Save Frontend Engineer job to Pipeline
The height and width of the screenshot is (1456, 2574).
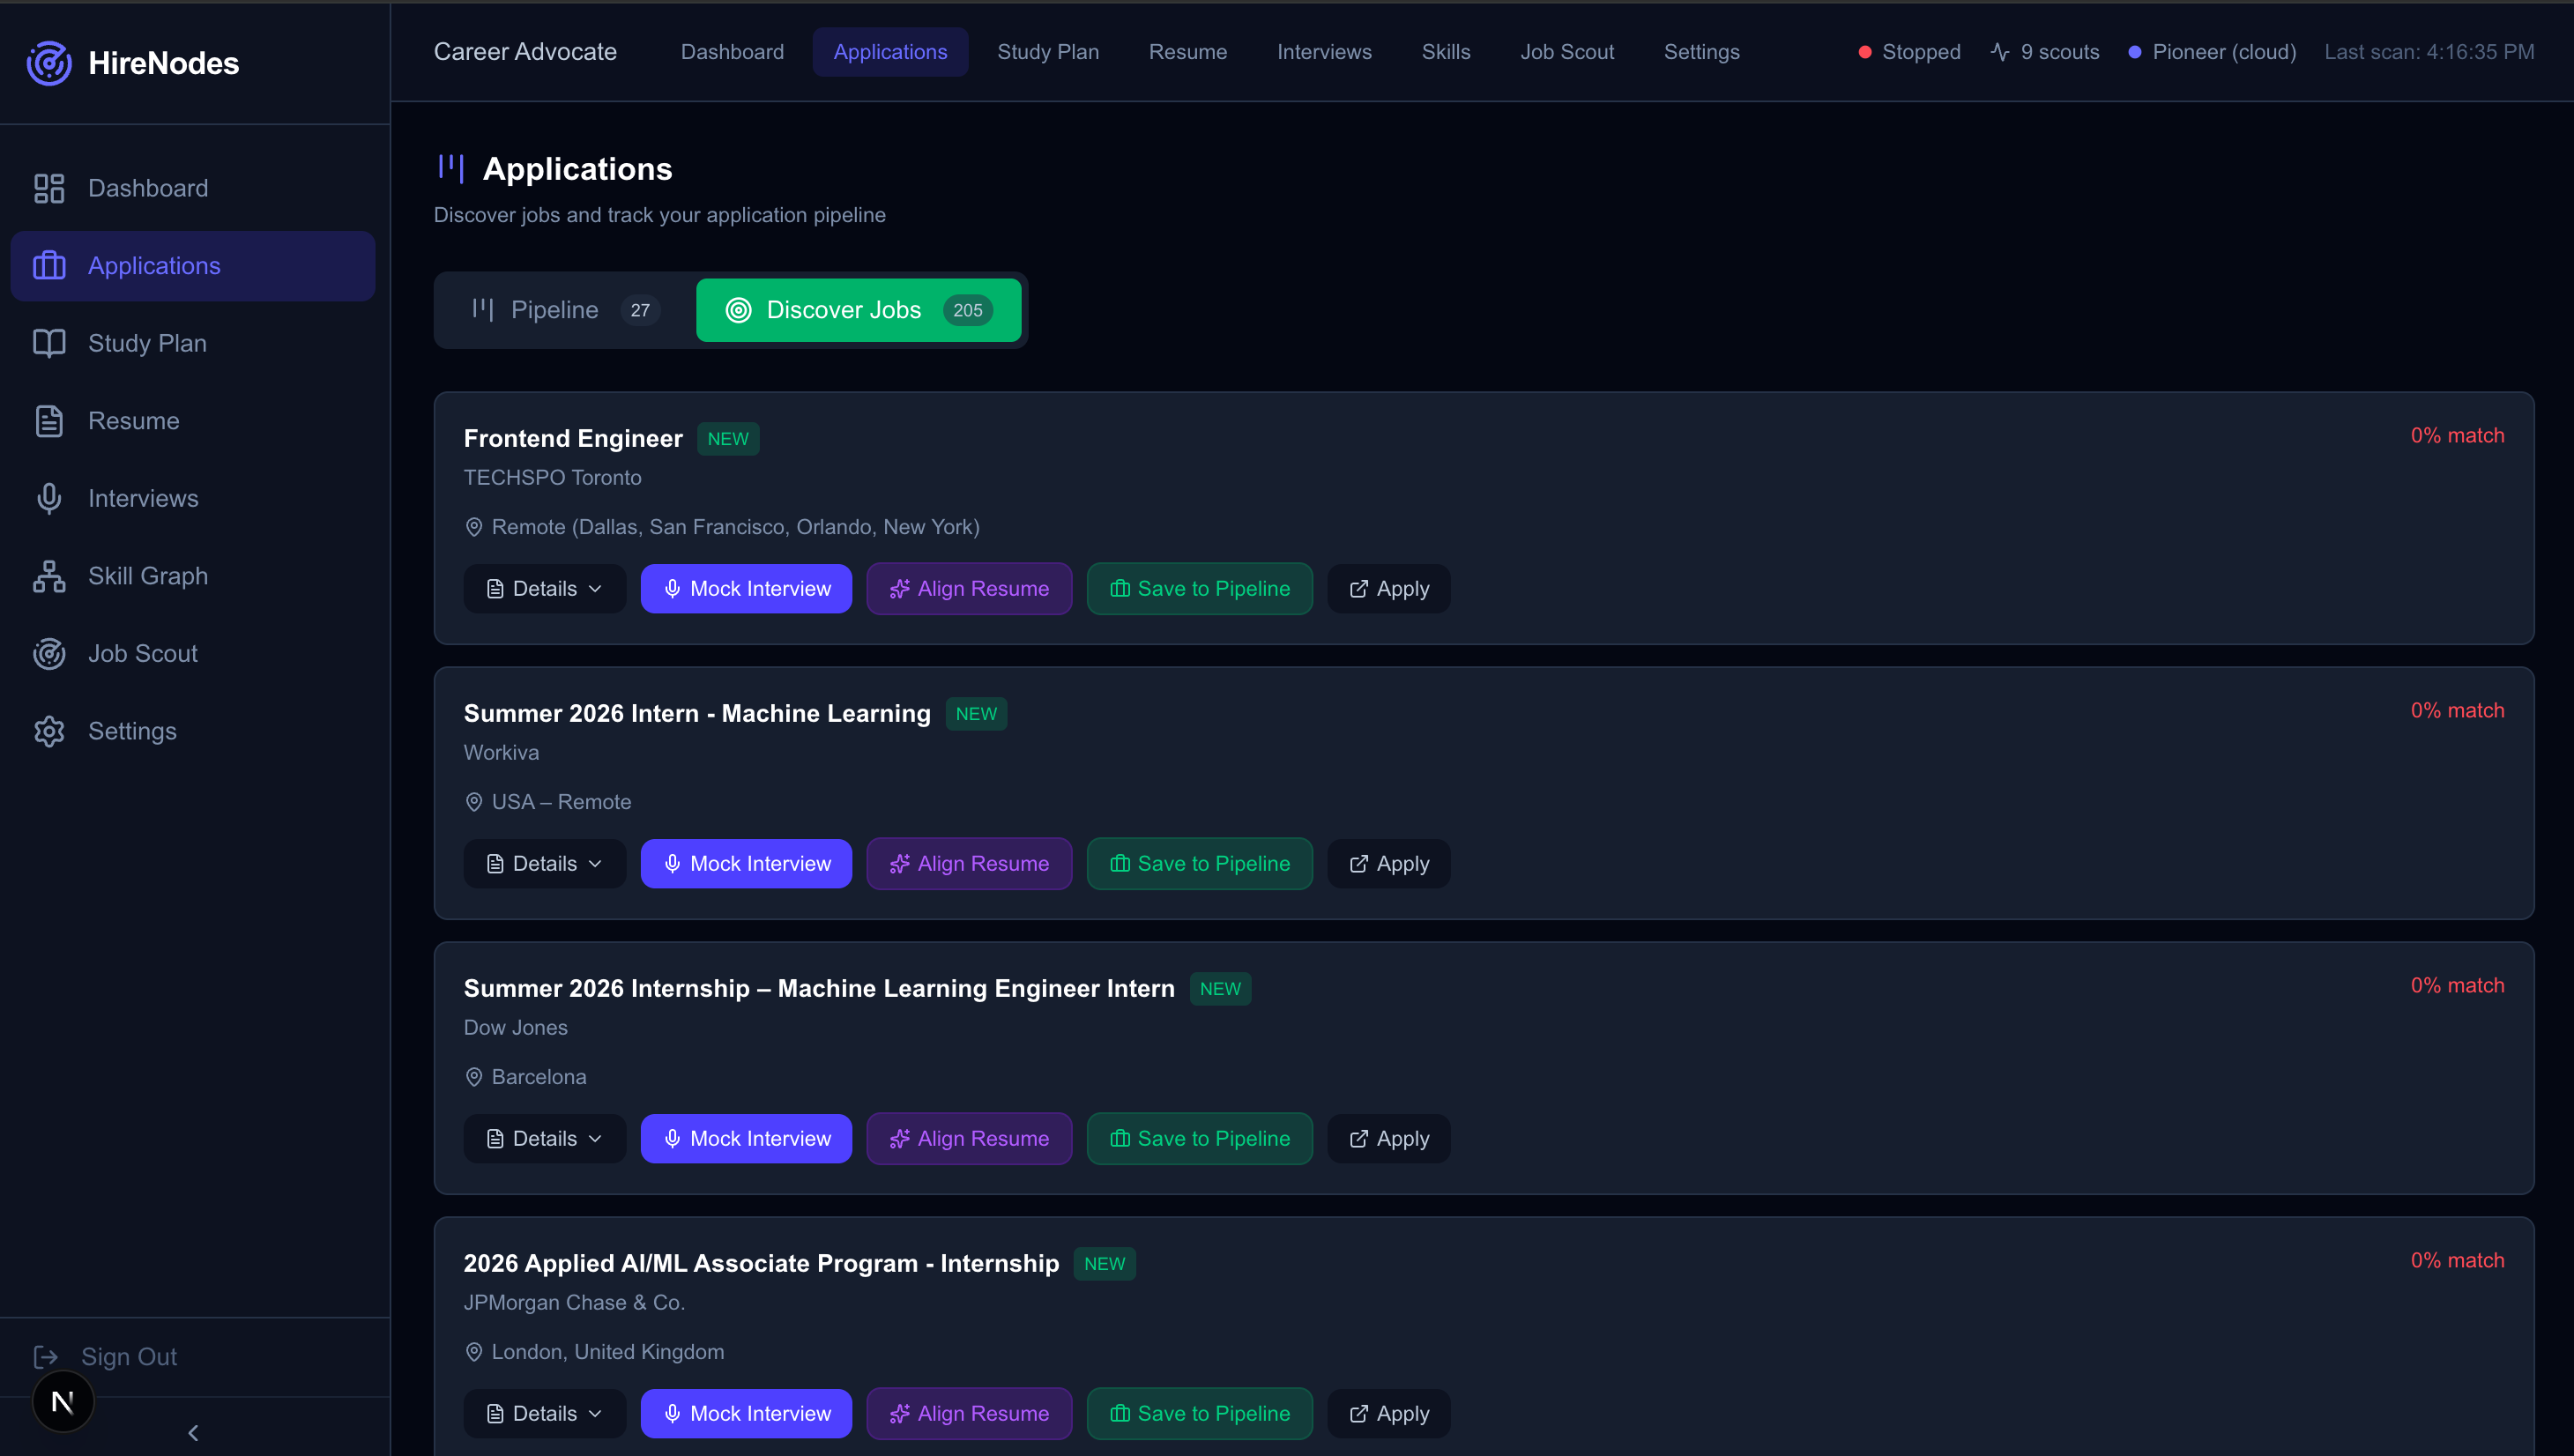pyautogui.click(x=1199, y=589)
